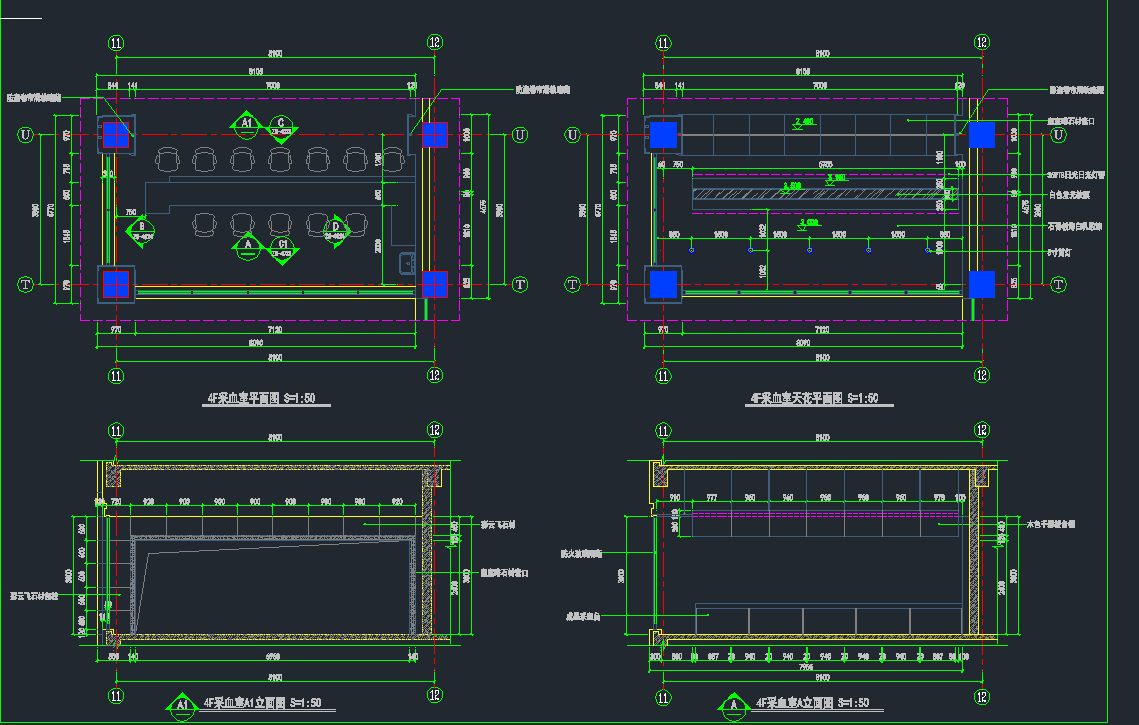Screen dimensions: 1139x725
Task: Click the D section marker in floor plan
Action: click(336, 229)
